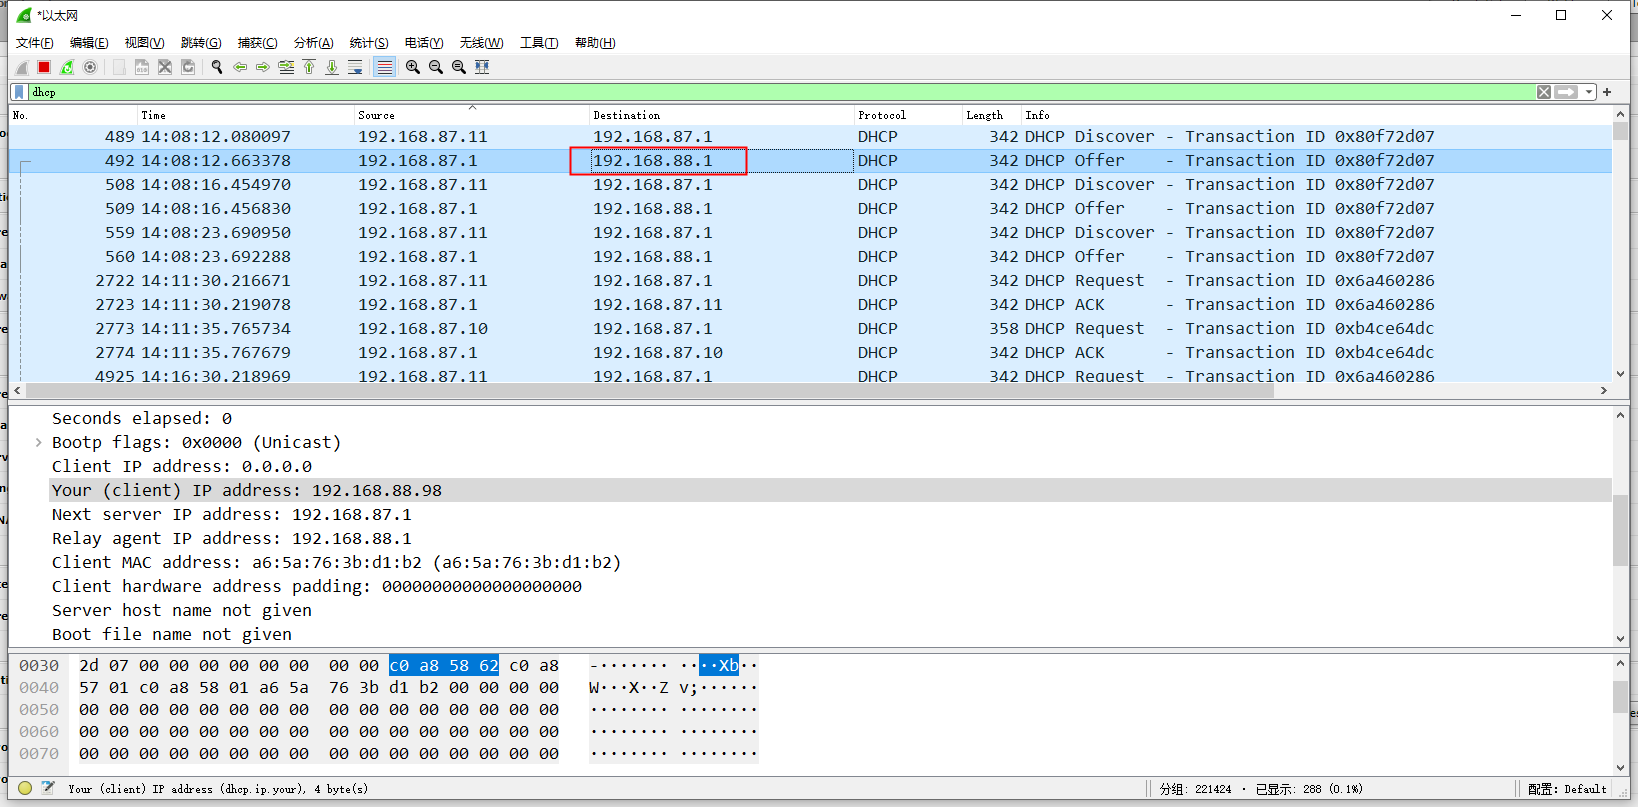Click into the dhcp filter input field
The image size is (1638, 807).
coord(780,92)
